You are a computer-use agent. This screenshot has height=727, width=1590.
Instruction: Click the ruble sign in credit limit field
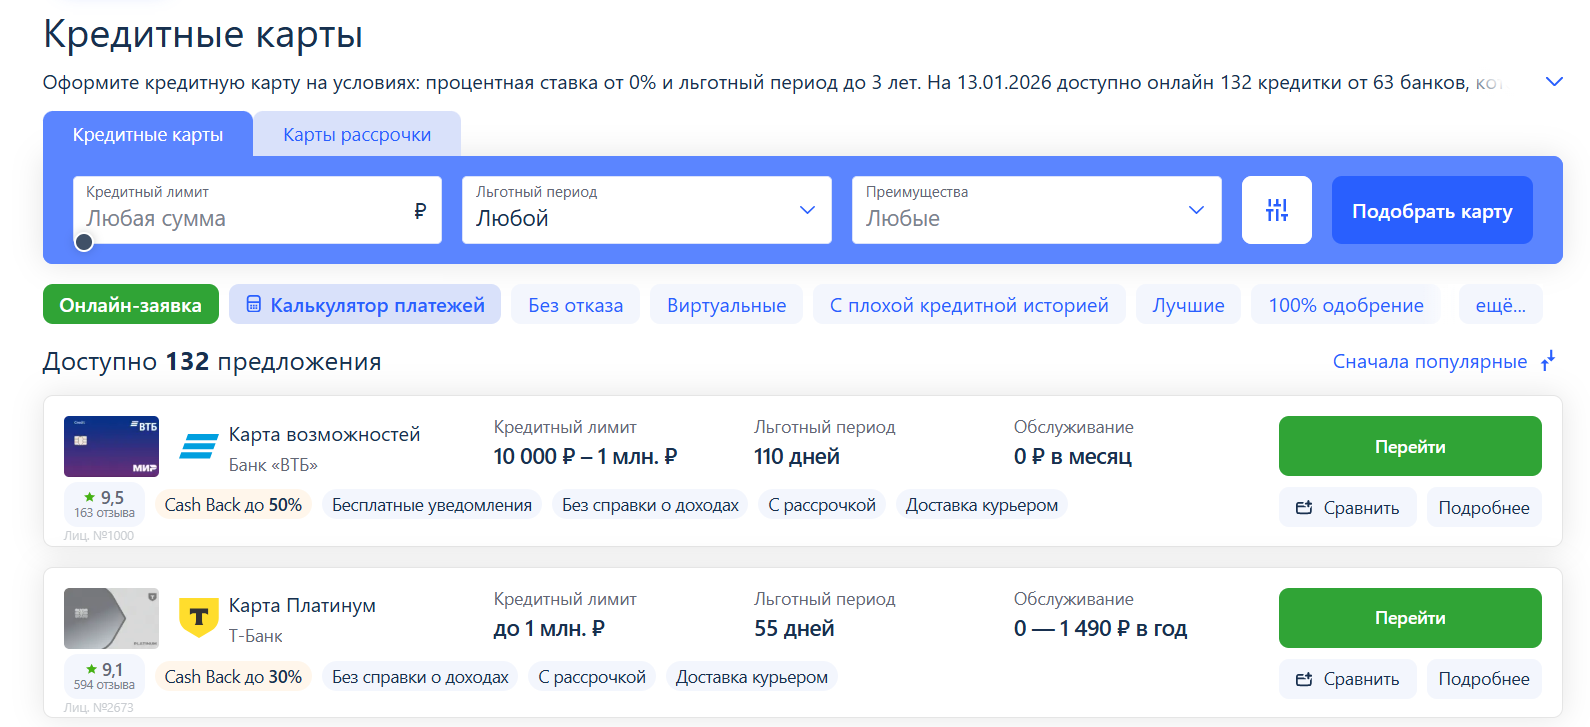coord(420,211)
